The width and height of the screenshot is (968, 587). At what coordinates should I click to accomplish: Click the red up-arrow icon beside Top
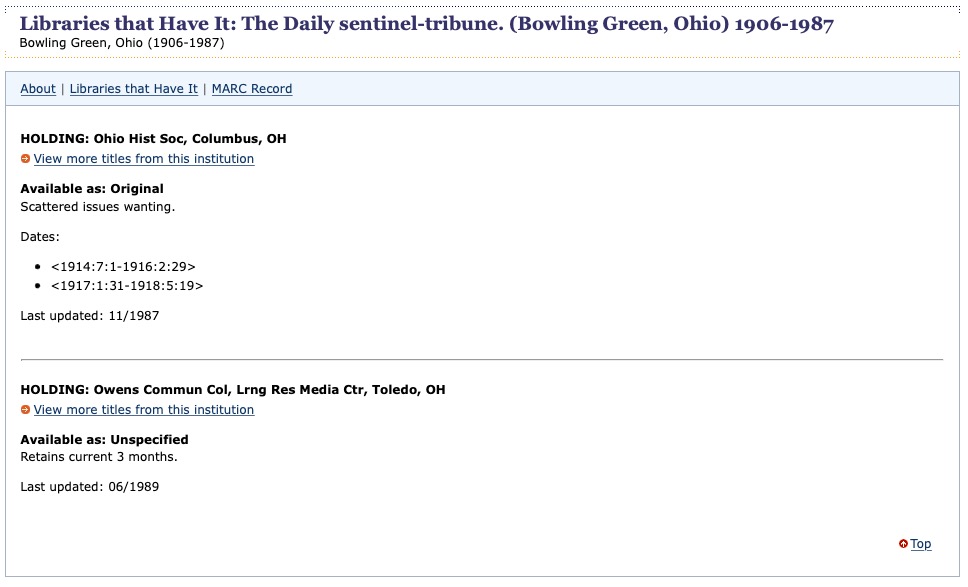pyautogui.click(x=903, y=544)
